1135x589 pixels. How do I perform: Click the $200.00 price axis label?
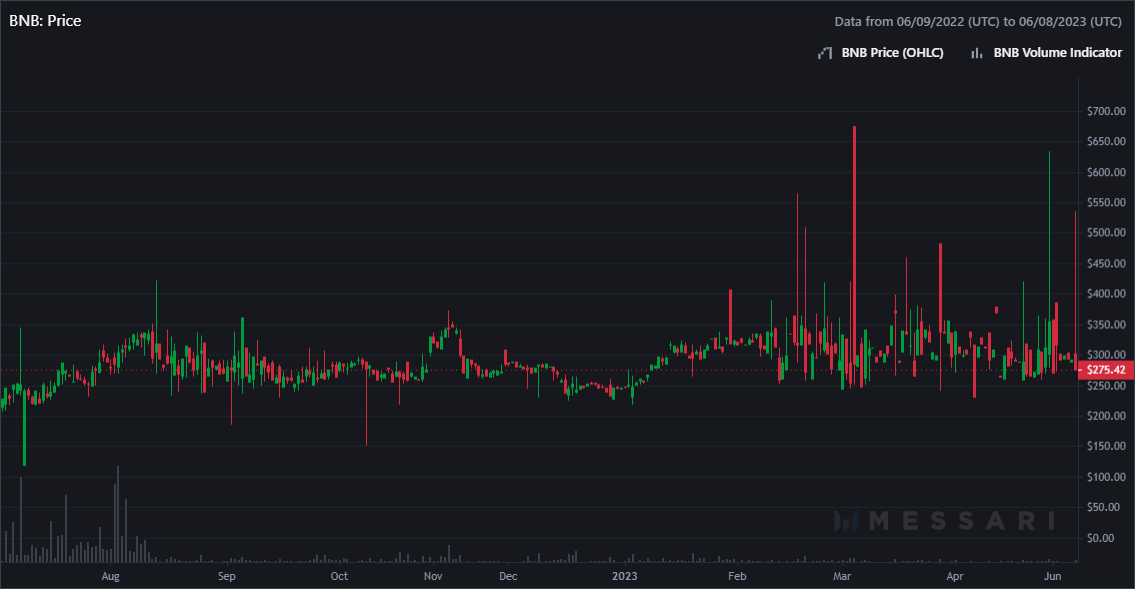[1106, 416]
